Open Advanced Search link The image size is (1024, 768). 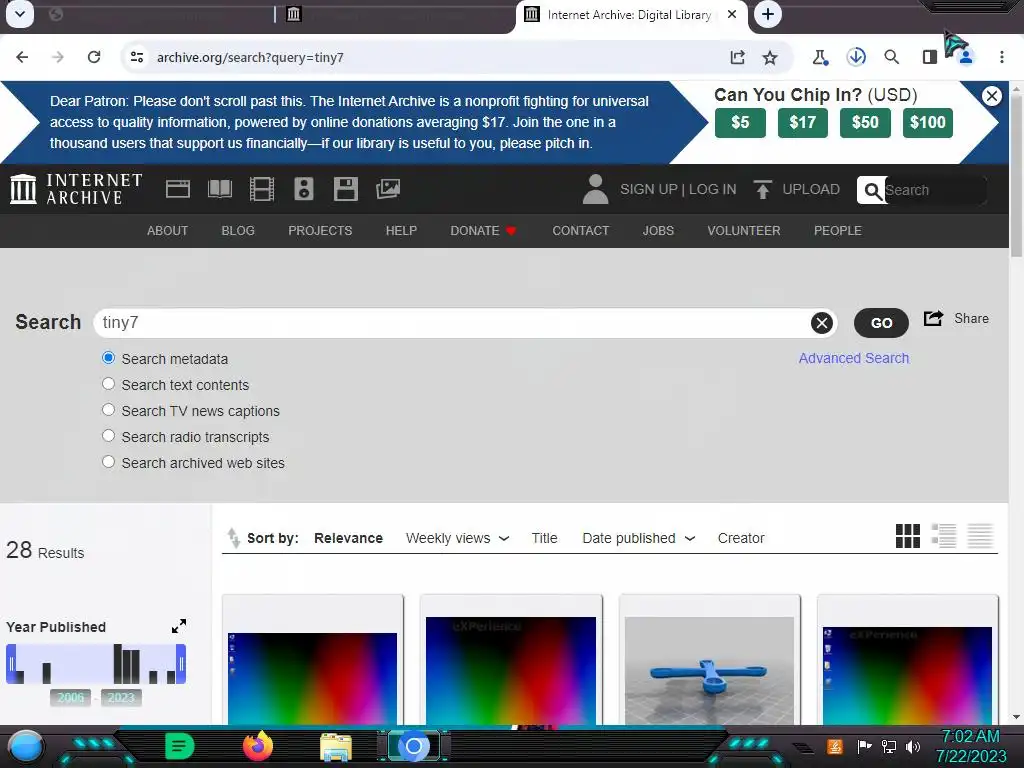point(854,358)
